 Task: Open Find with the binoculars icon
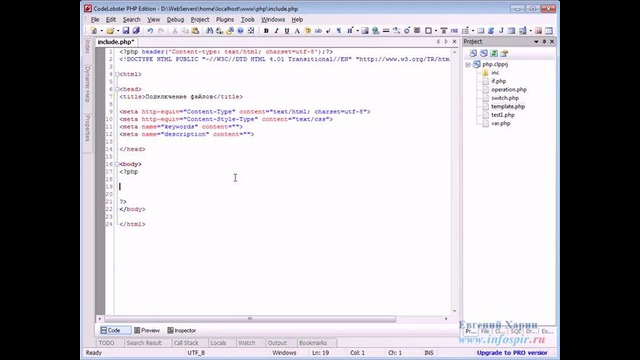click(209, 31)
